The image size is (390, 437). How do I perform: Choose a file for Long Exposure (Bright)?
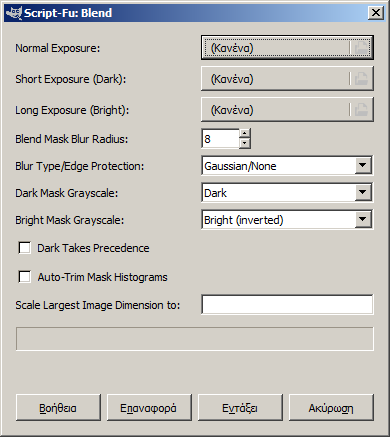tap(287, 110)
